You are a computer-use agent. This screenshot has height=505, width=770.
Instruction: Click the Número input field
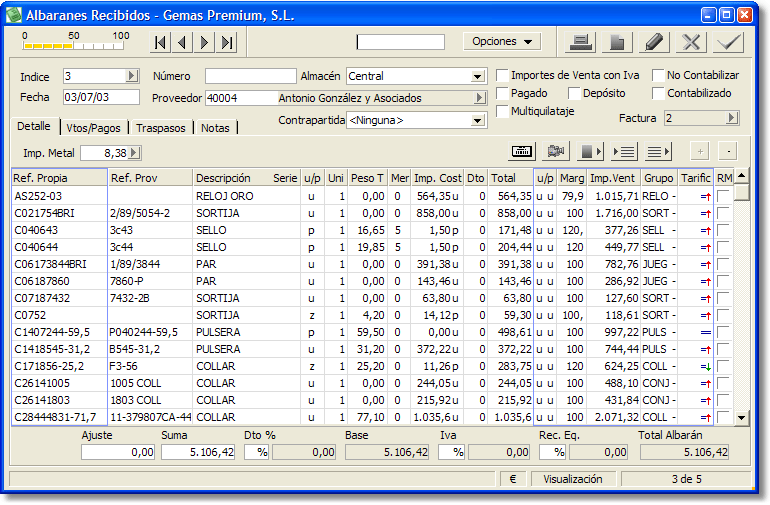[250, 77]
